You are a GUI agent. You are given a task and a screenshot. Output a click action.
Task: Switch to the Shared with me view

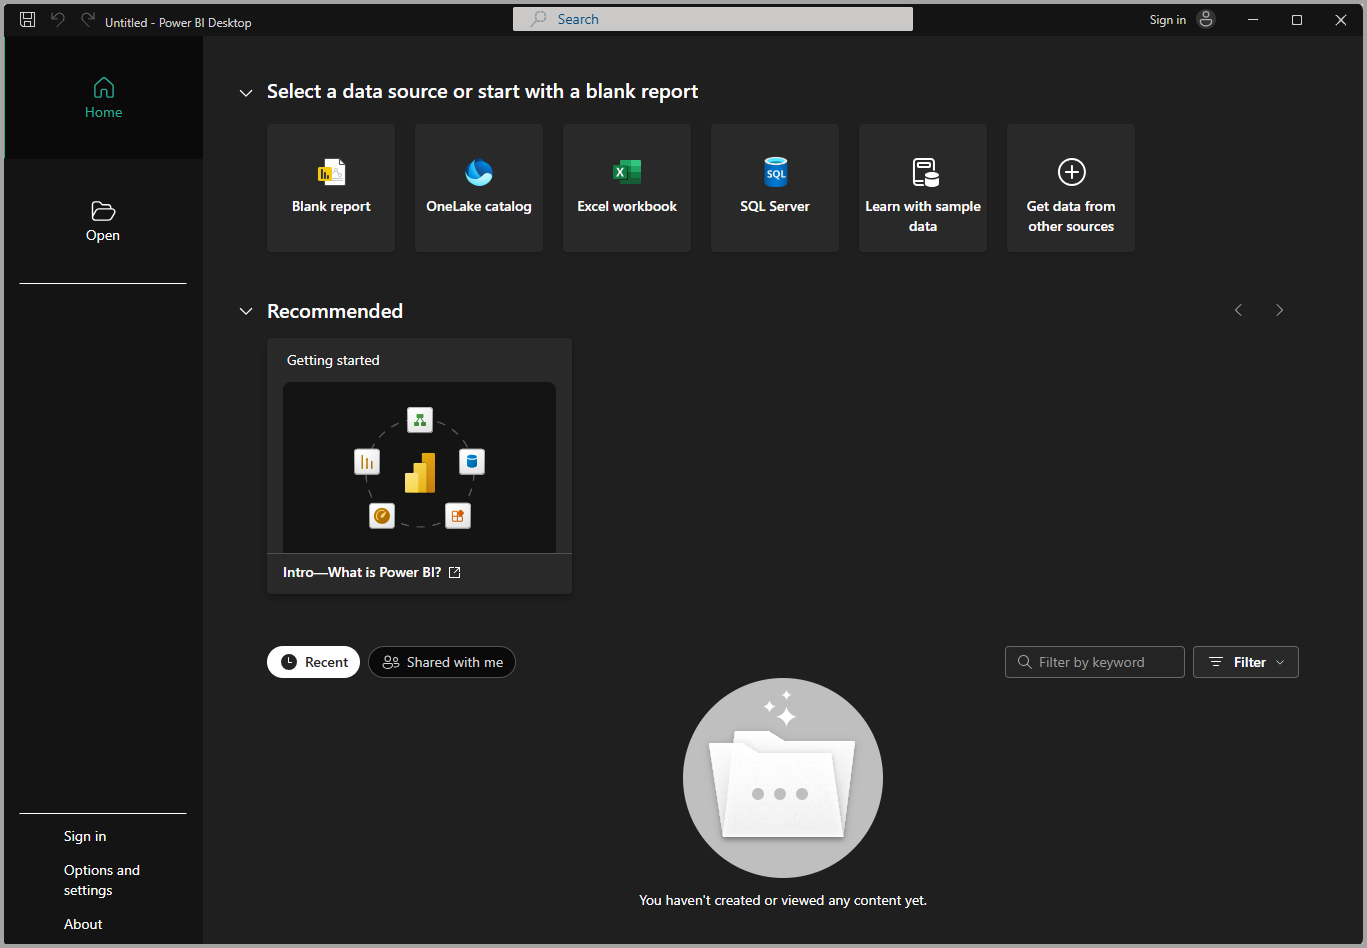[x=441, y=662]
